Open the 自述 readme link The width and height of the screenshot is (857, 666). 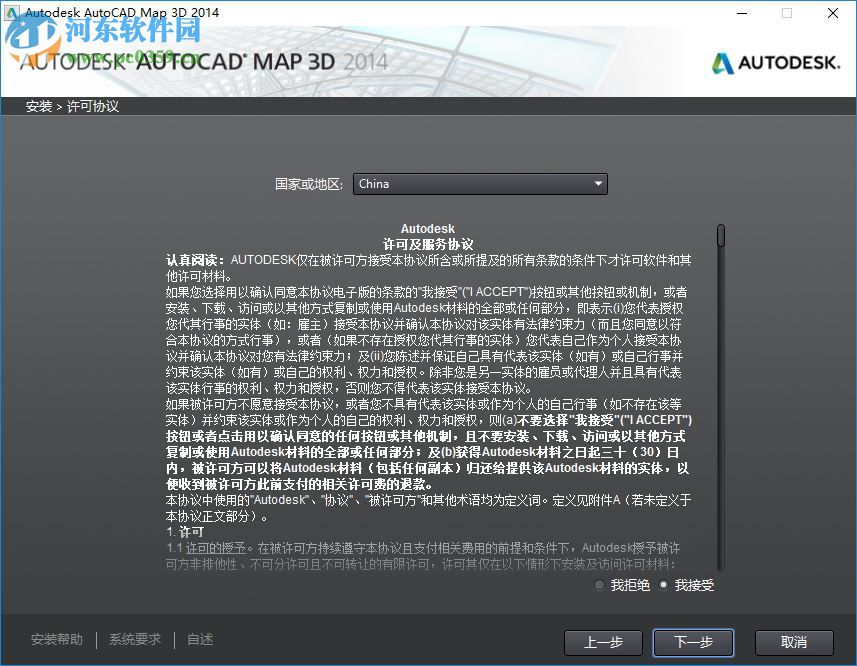click(199, 639)
